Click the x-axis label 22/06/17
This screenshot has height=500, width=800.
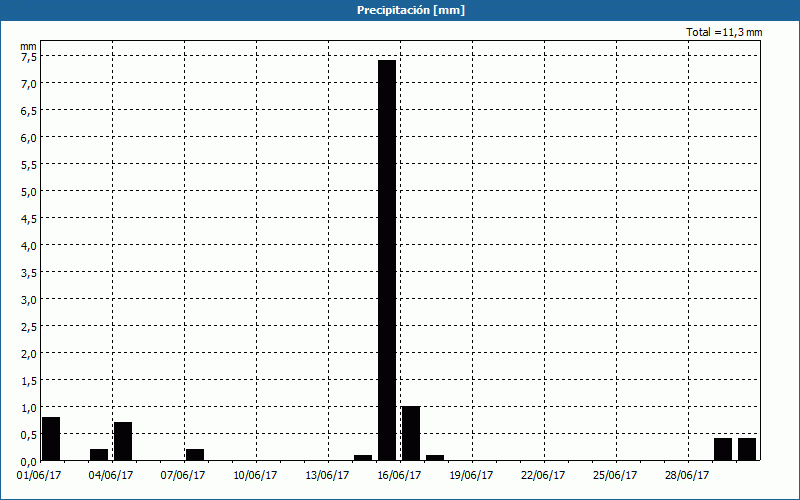coord(543,476)
